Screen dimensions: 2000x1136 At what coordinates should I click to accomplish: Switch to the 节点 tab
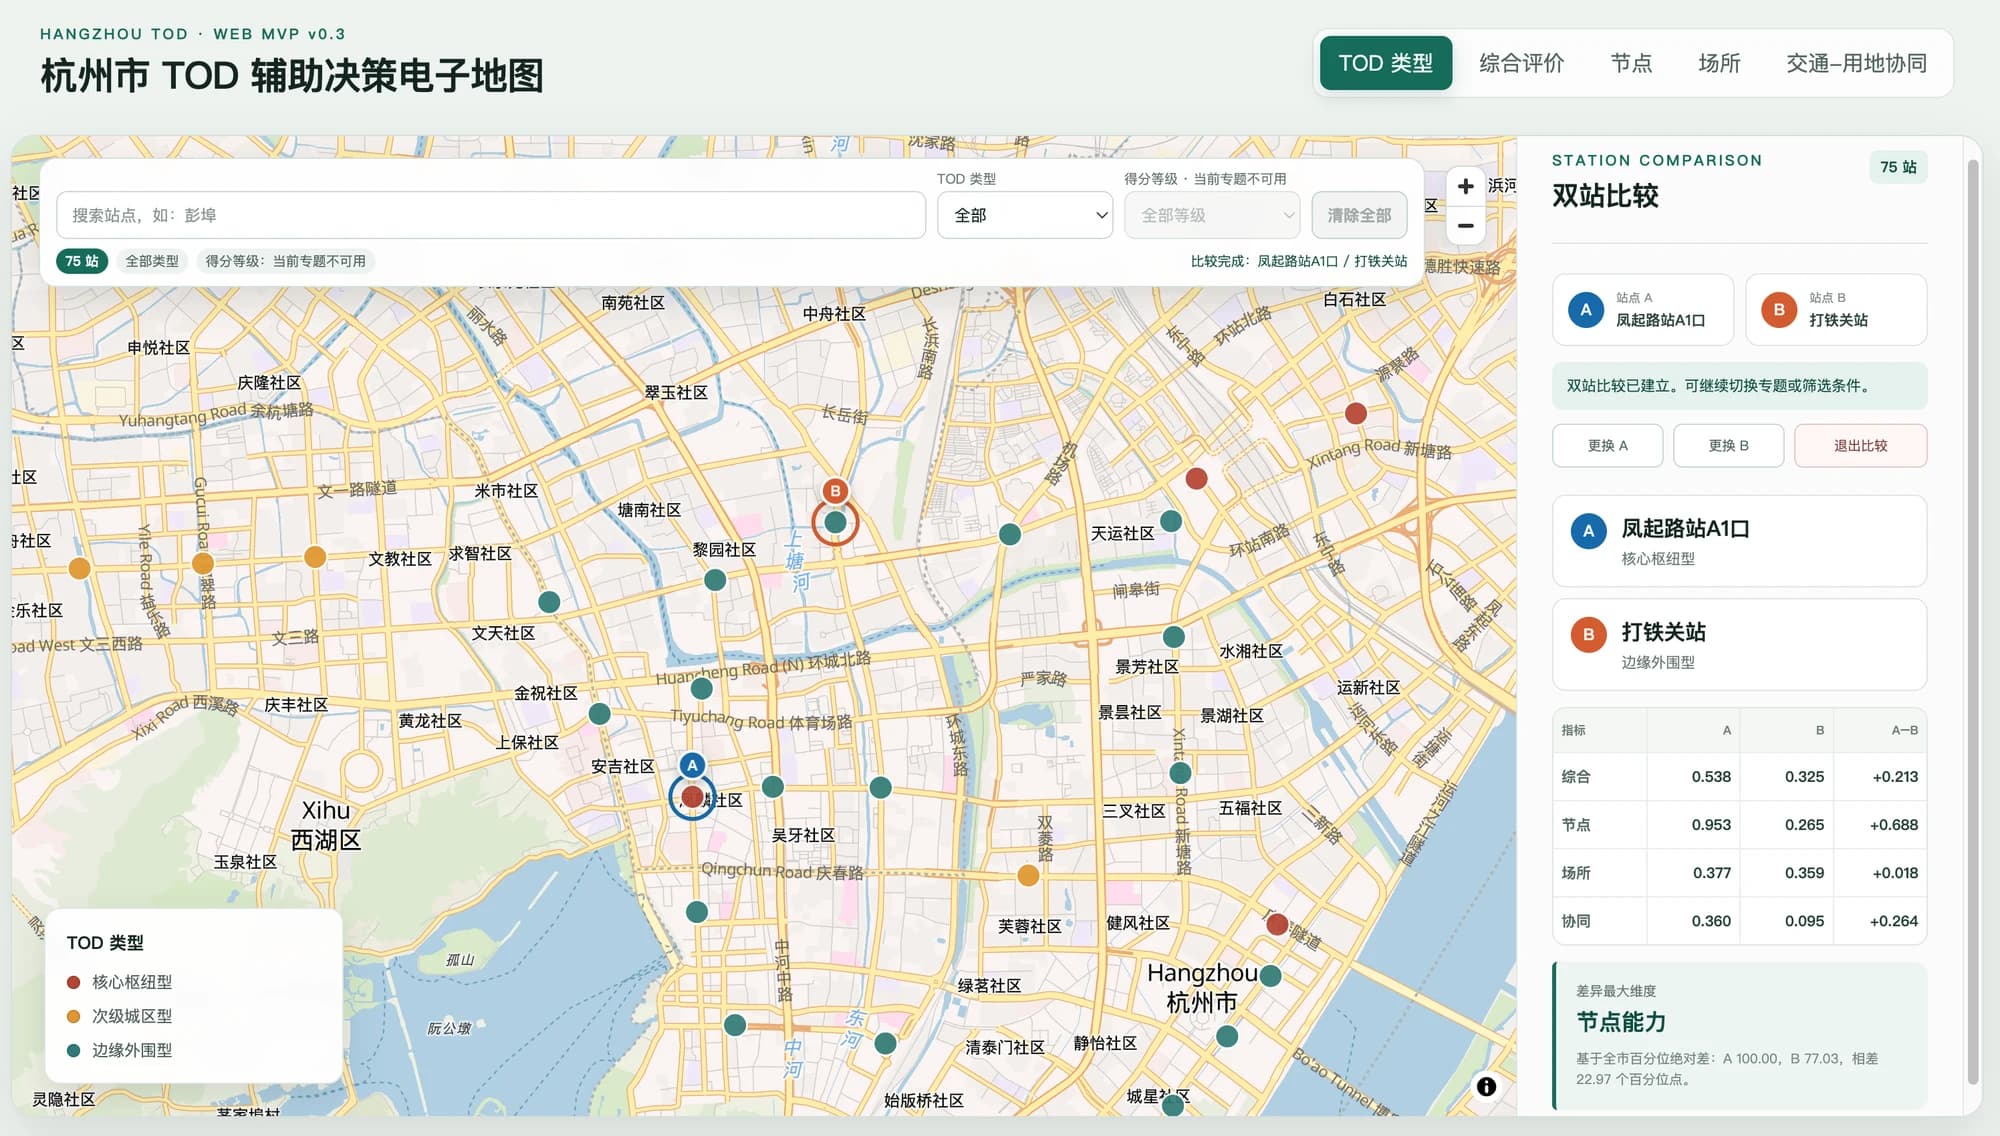click(1631, 63)
